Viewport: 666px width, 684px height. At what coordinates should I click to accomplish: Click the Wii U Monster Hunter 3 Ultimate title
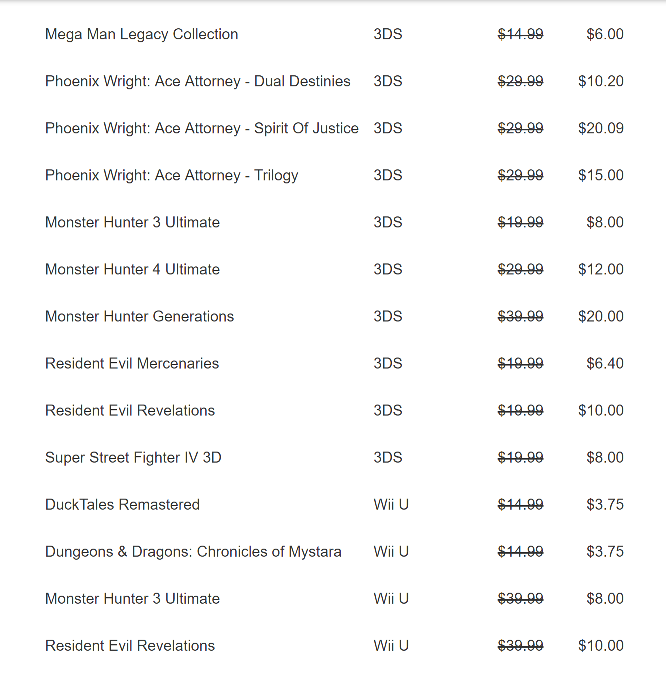coord(132,598)
